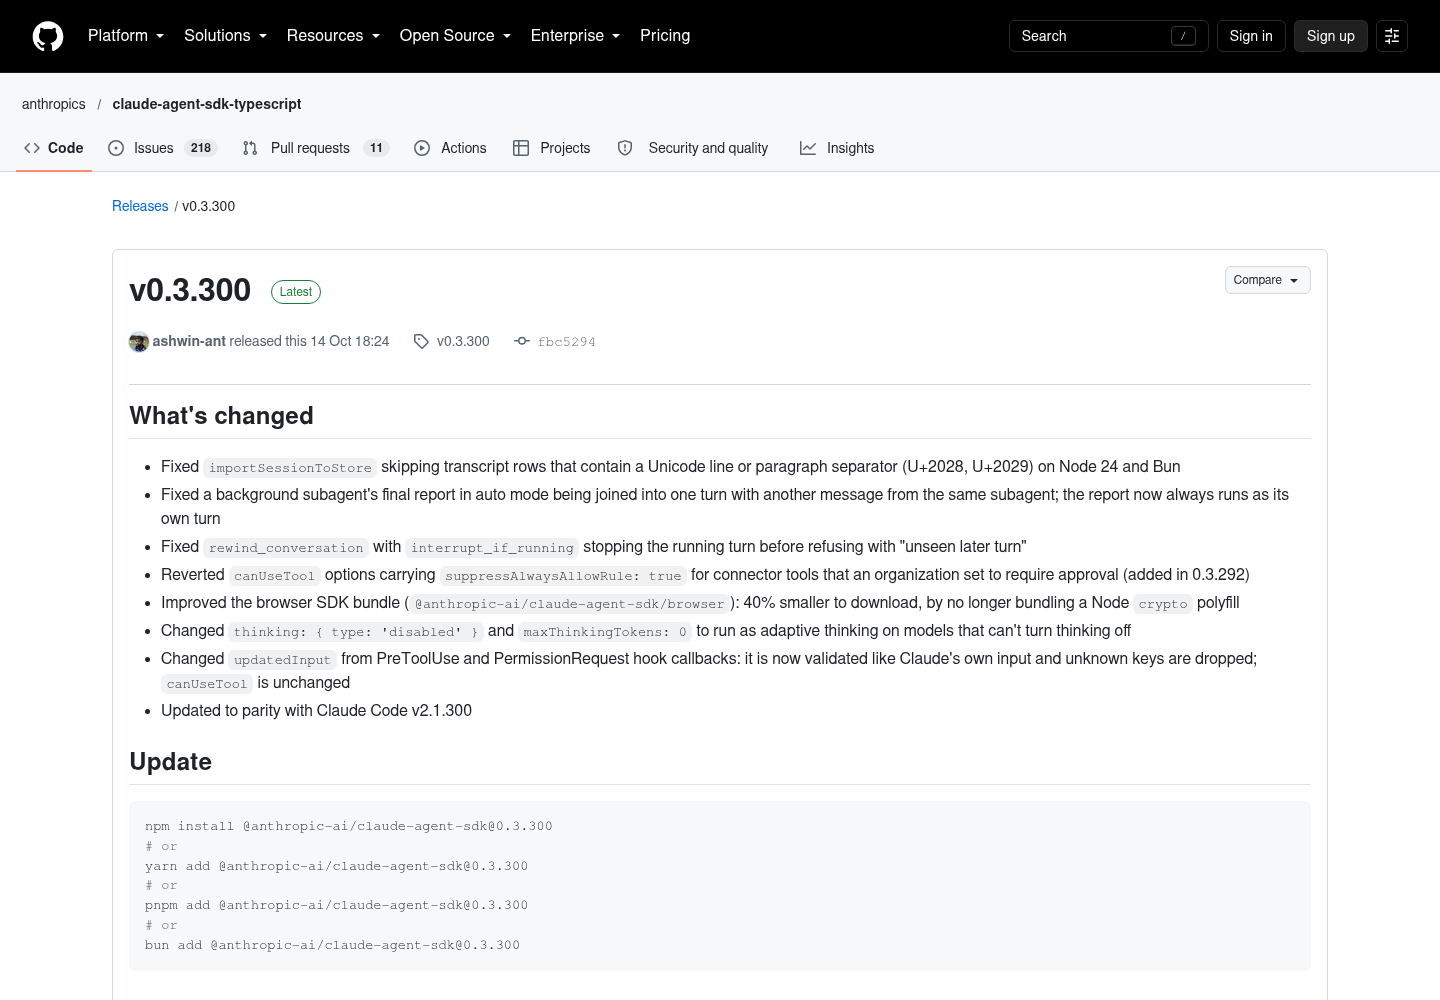
Task: Open the appearance settings icon button
Action: pos(1392,36)
